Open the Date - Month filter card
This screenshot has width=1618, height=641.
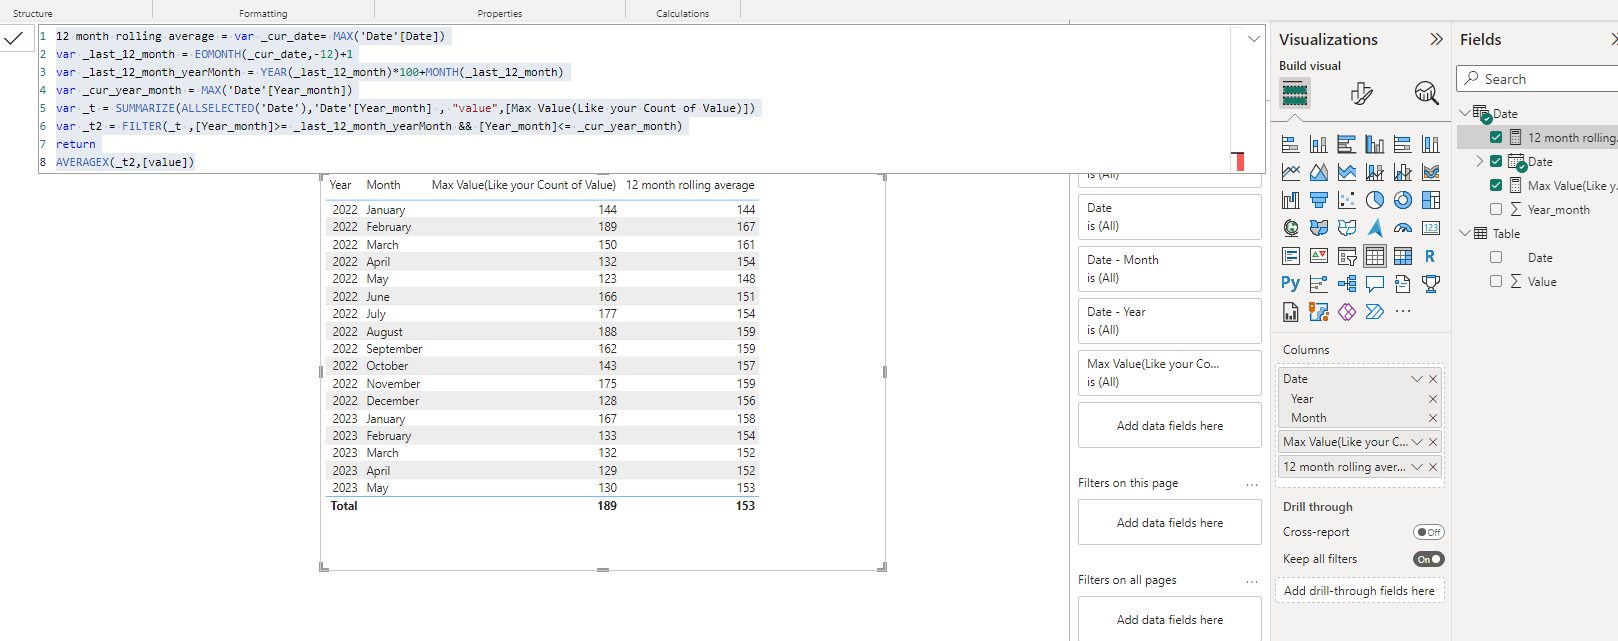click(1169, 269)
